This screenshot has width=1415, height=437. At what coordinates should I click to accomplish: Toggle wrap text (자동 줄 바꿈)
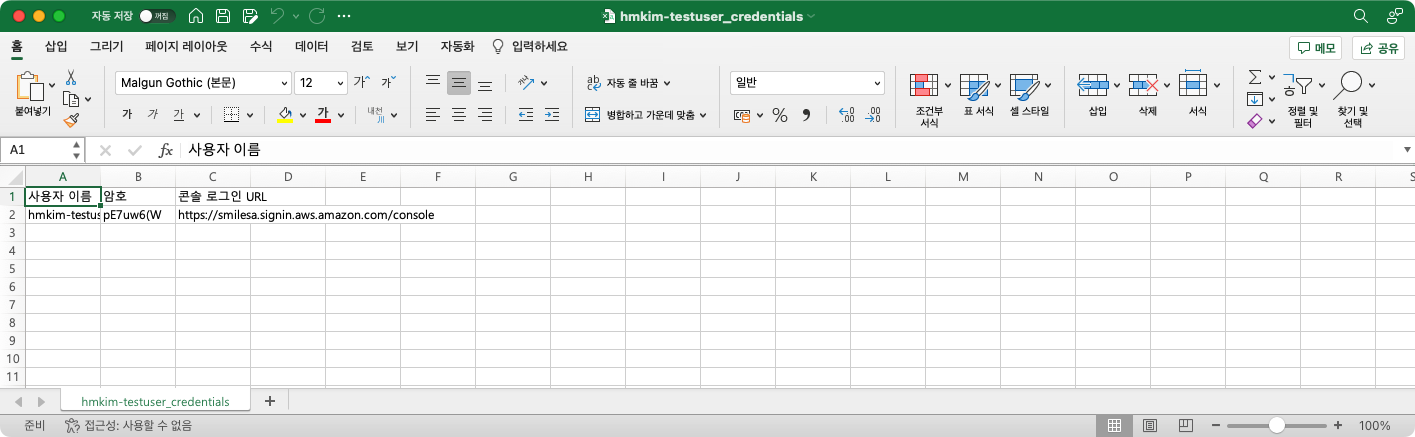(628, 83)
